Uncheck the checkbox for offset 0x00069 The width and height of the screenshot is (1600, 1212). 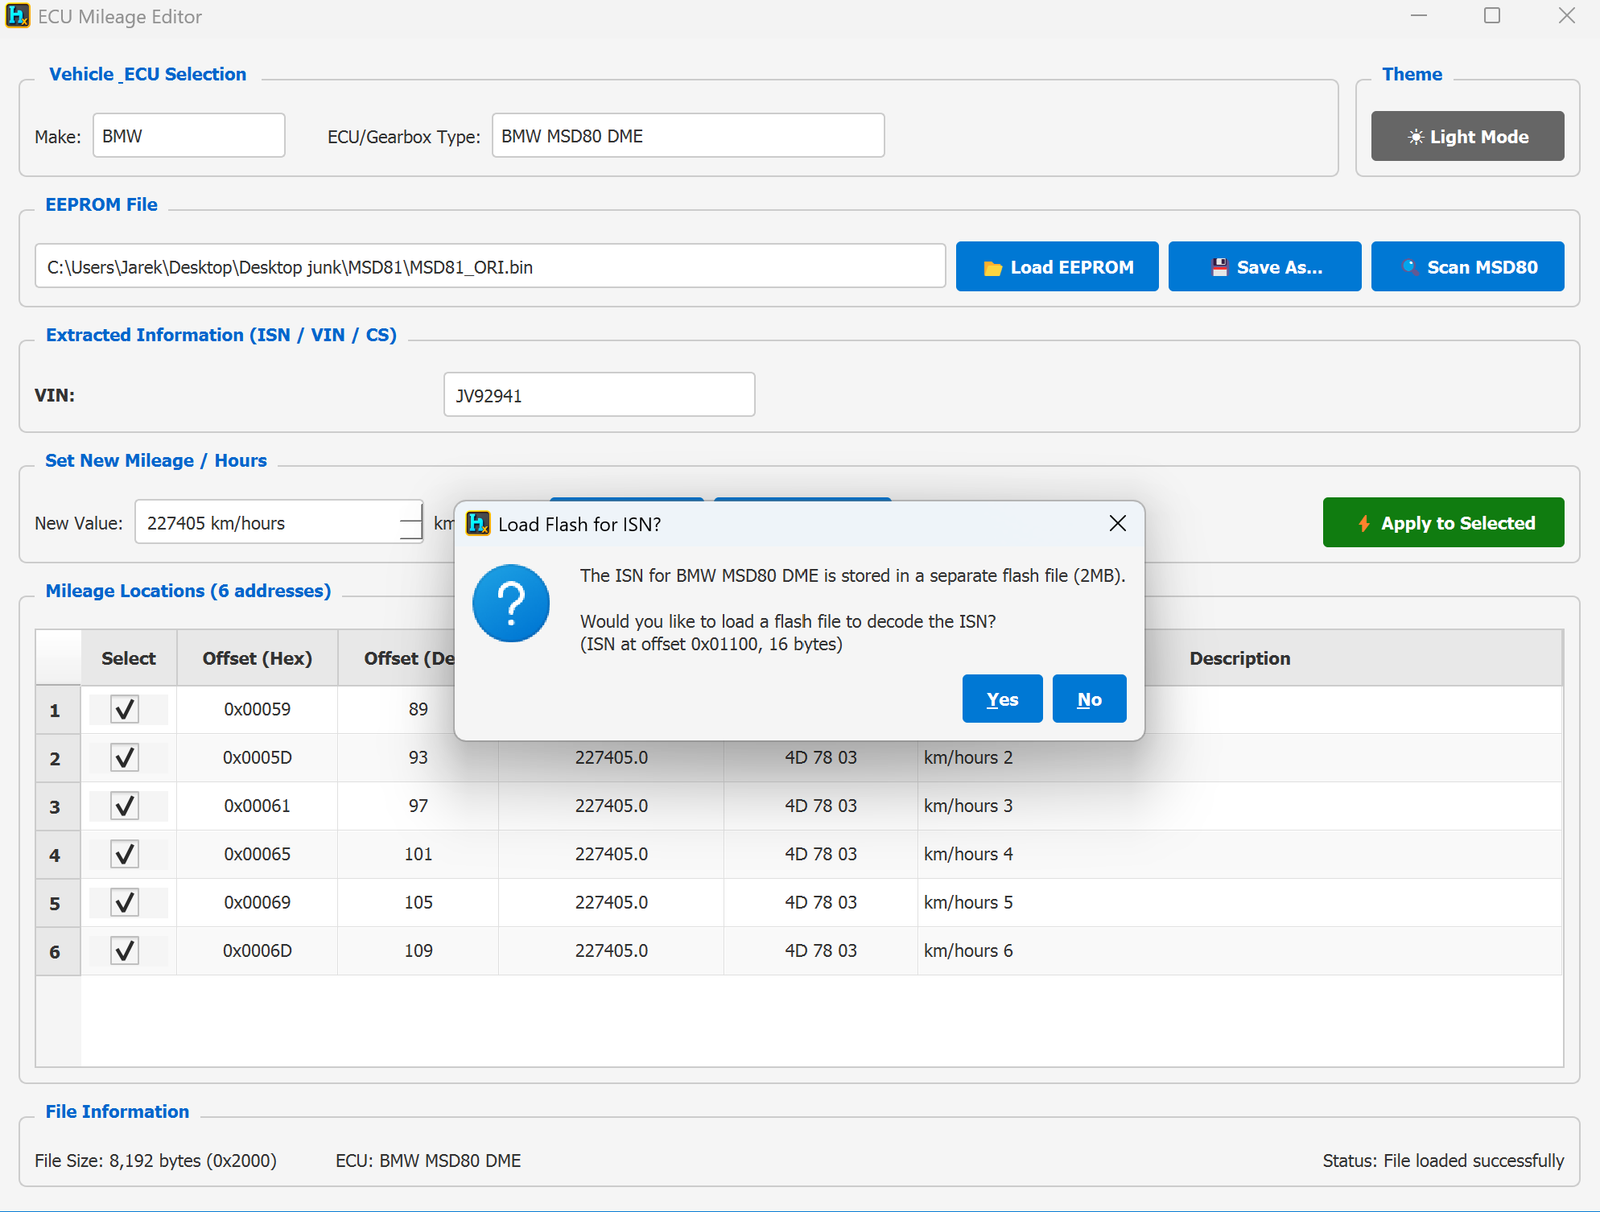pyautogui.click(x=125, y=902)
